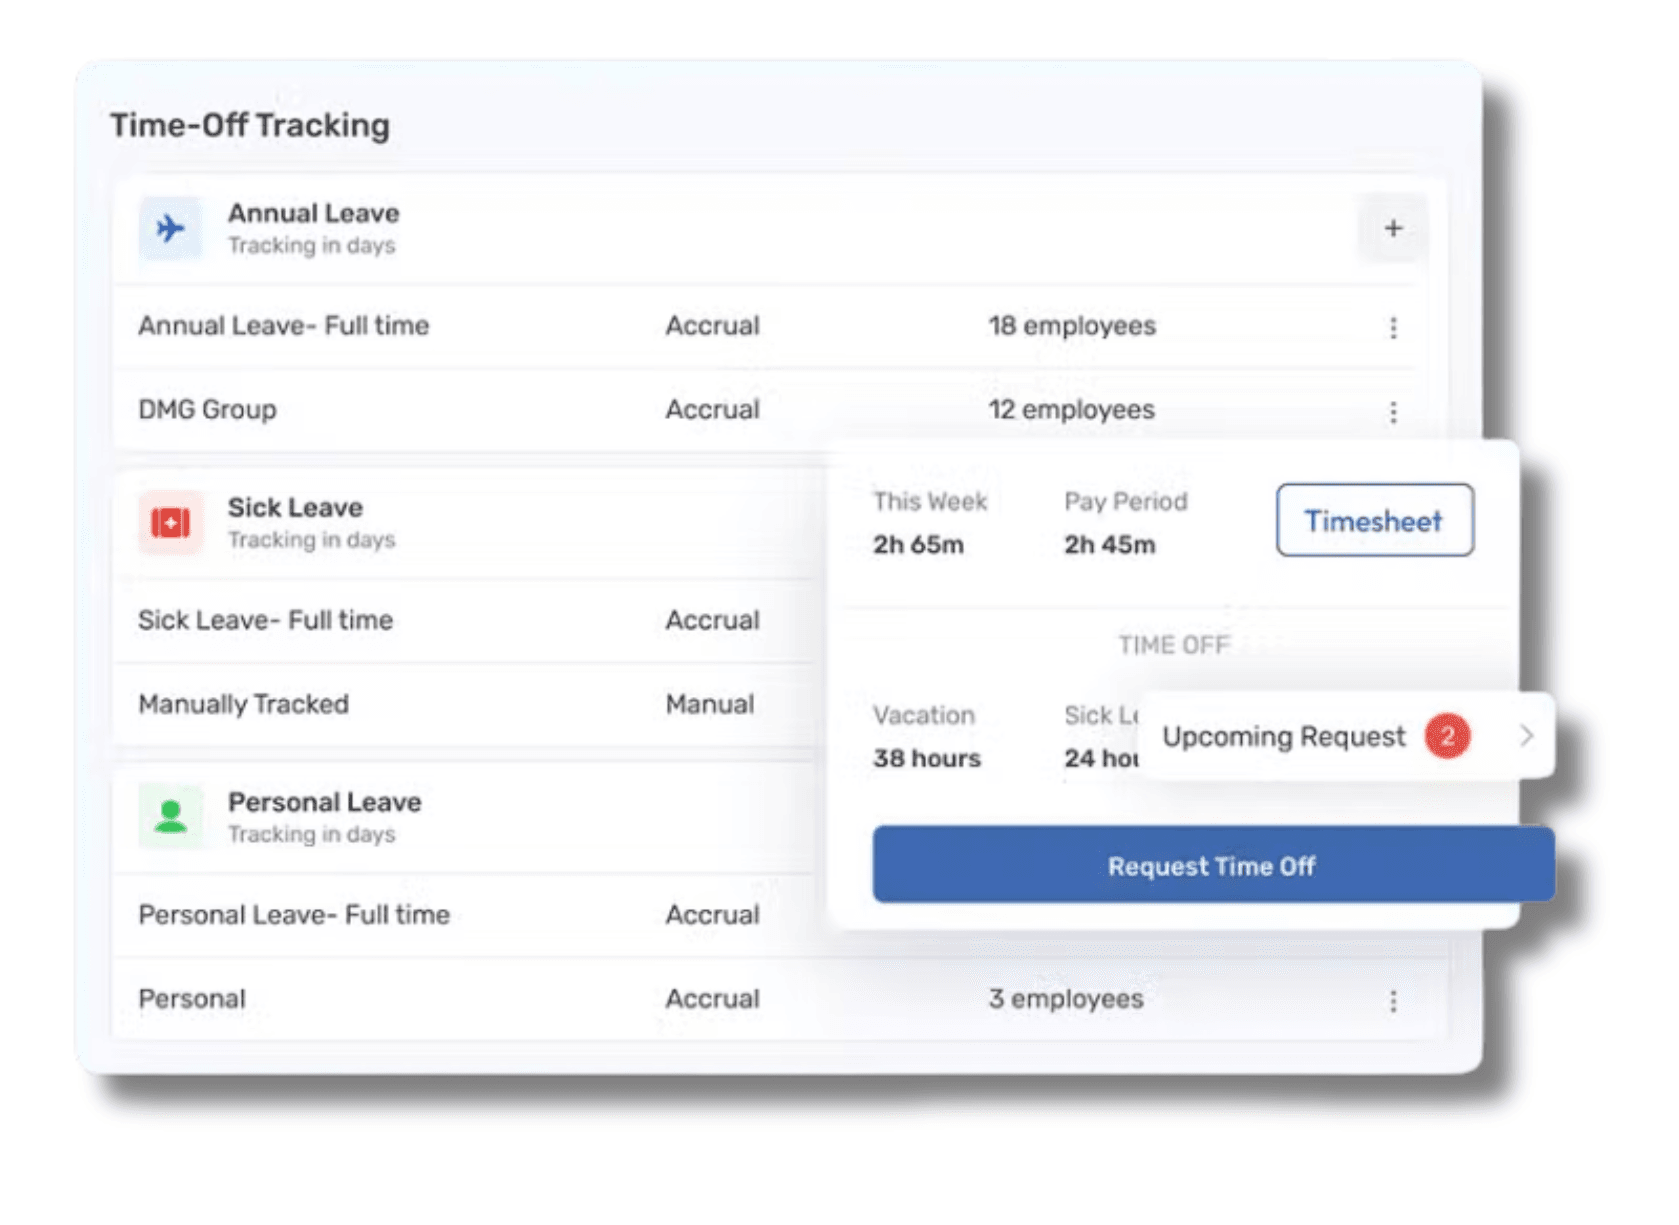Click the 18 employees count

pos(1071,326)
